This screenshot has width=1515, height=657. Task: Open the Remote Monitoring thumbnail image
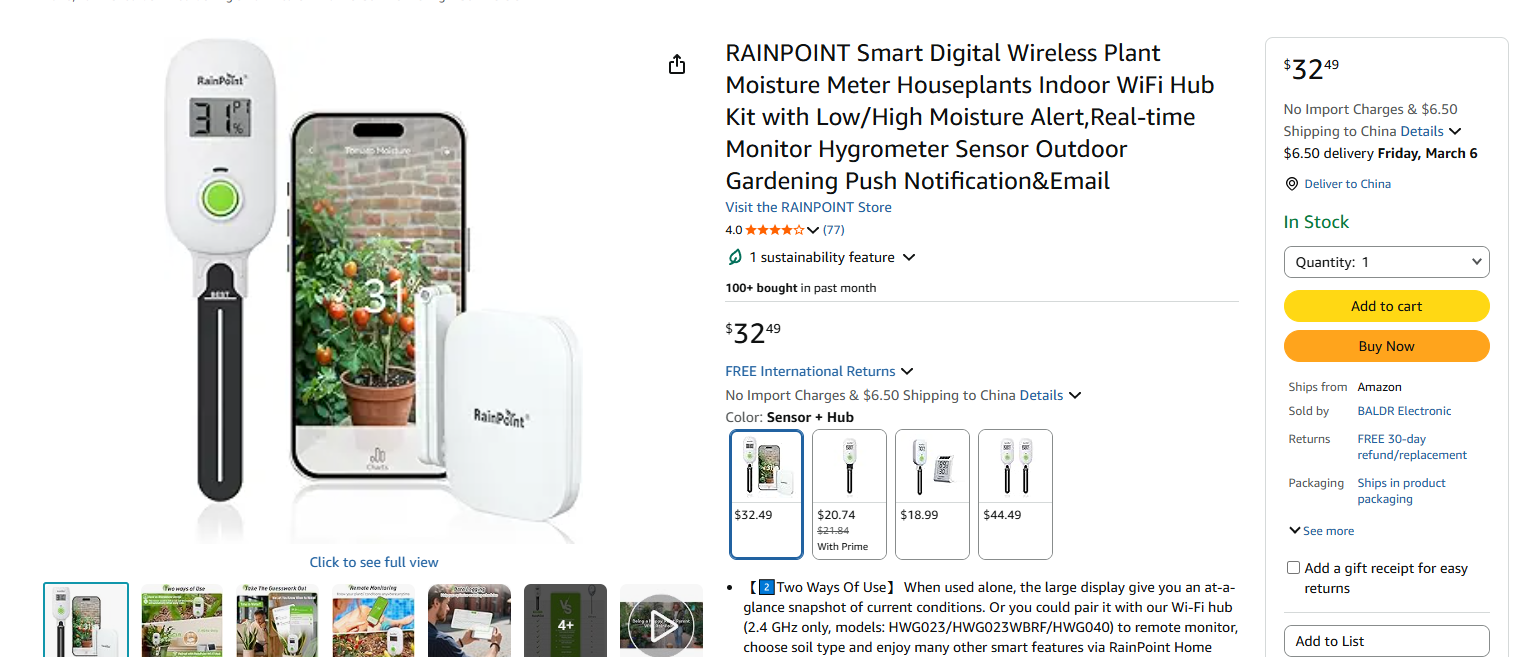(373, 621)
